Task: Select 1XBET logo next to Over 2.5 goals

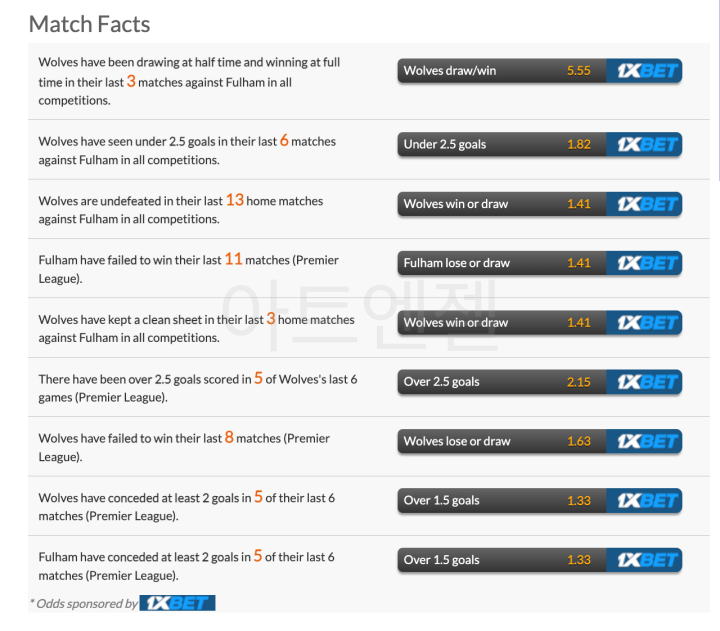Action: tap(647, 382)
